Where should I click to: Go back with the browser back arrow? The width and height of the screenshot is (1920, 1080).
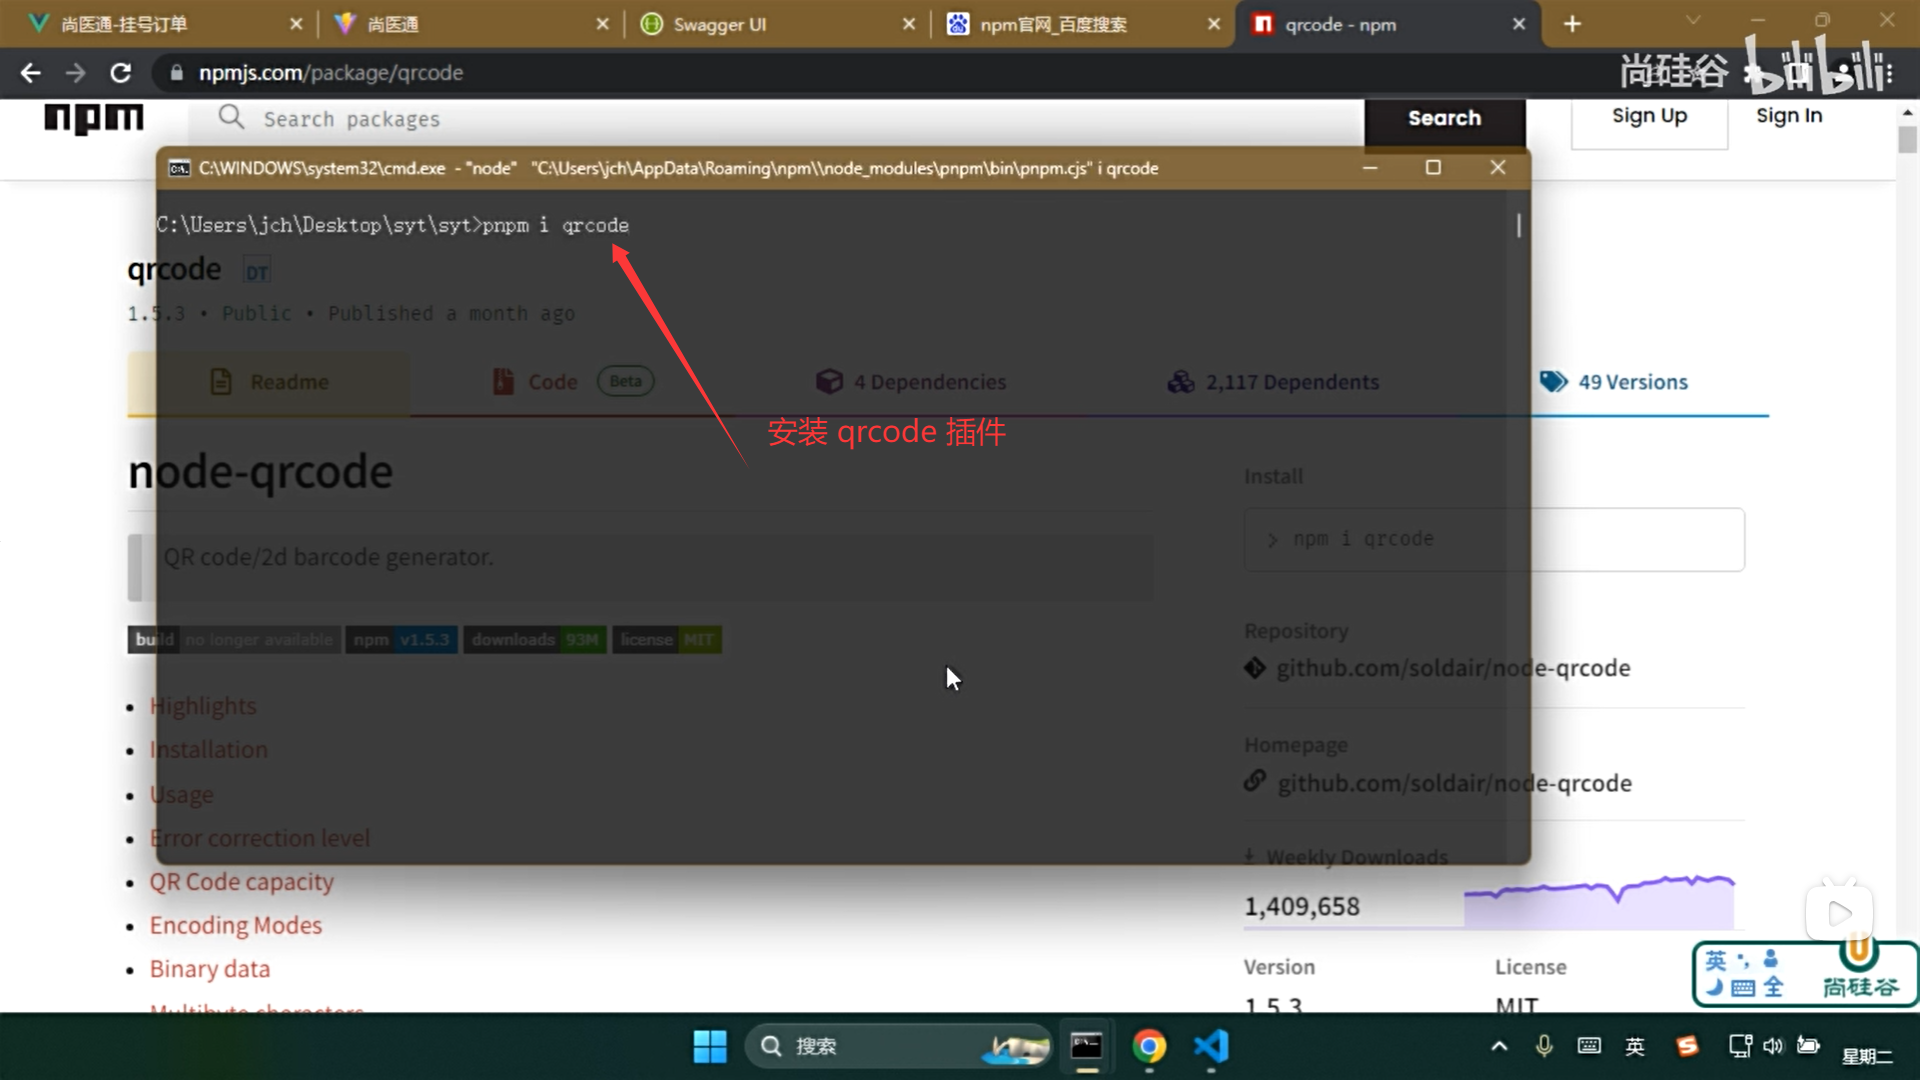[x=30, y=73]
